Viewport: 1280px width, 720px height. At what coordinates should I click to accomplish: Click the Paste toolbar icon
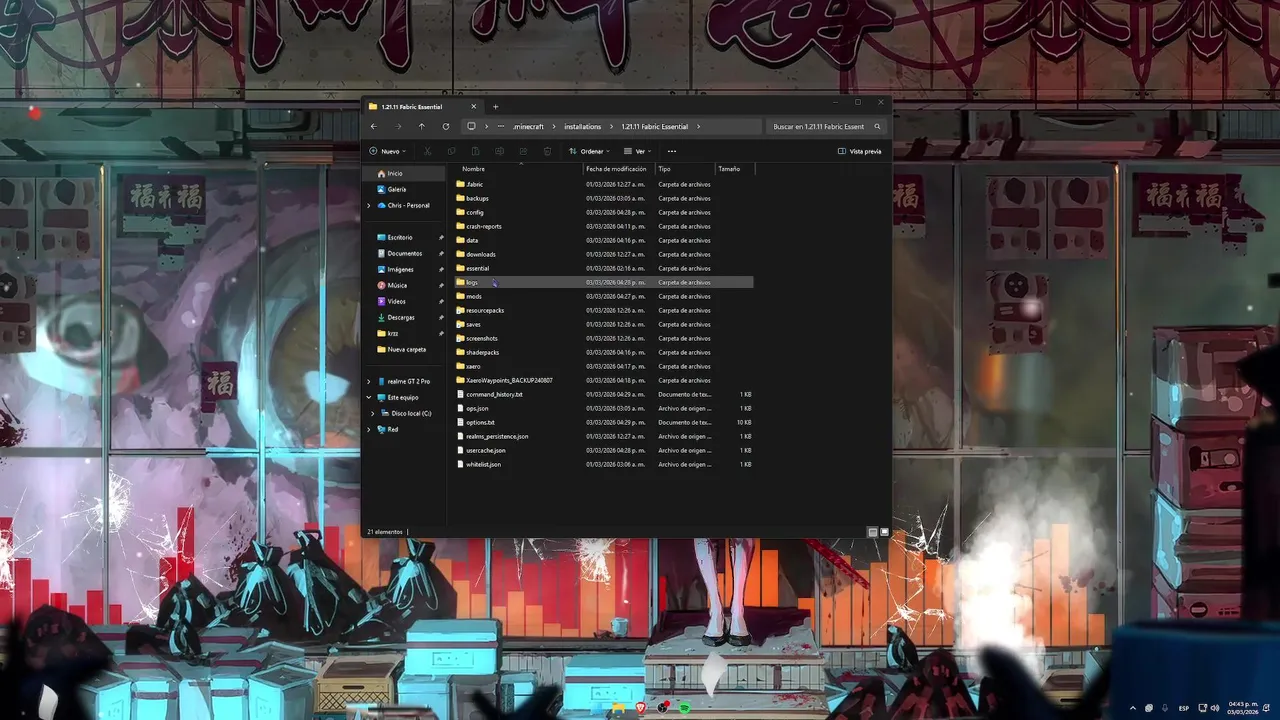[x=475, y=151]
